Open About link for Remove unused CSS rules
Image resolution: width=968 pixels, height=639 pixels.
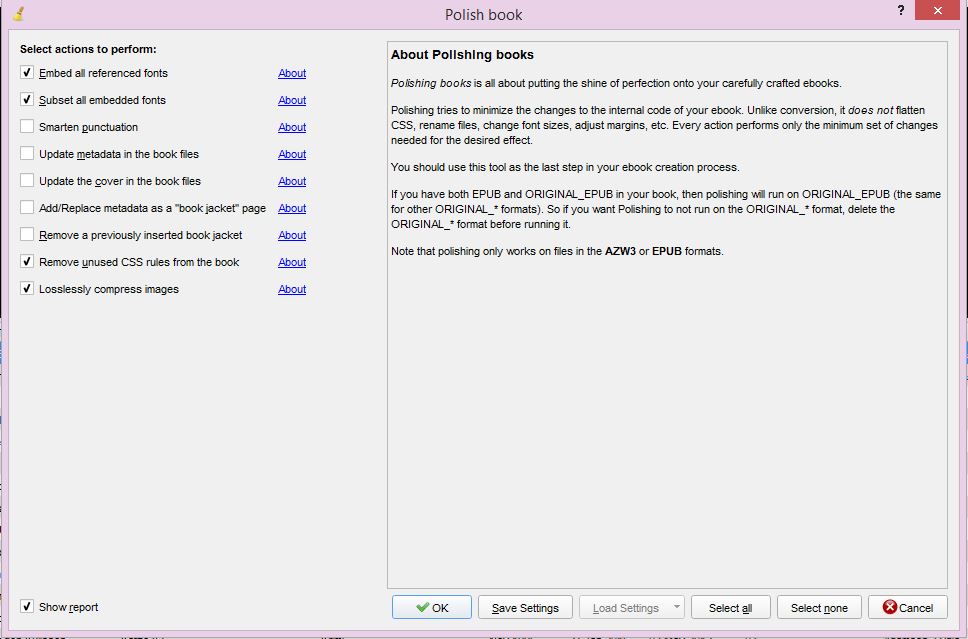tap(292, 262)
